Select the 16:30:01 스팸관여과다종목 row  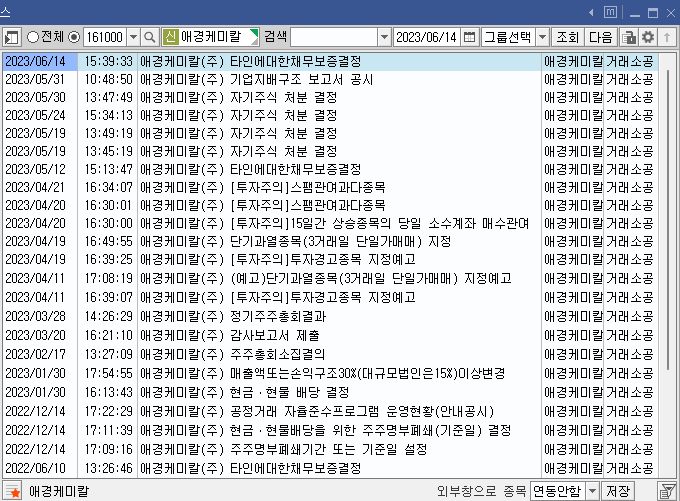(x=330, y=205)
